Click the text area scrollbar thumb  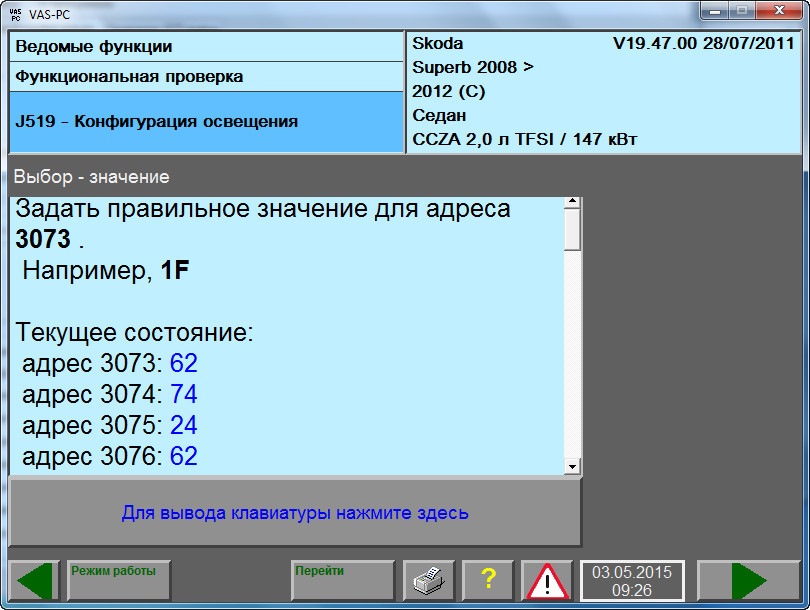[572, 230]
